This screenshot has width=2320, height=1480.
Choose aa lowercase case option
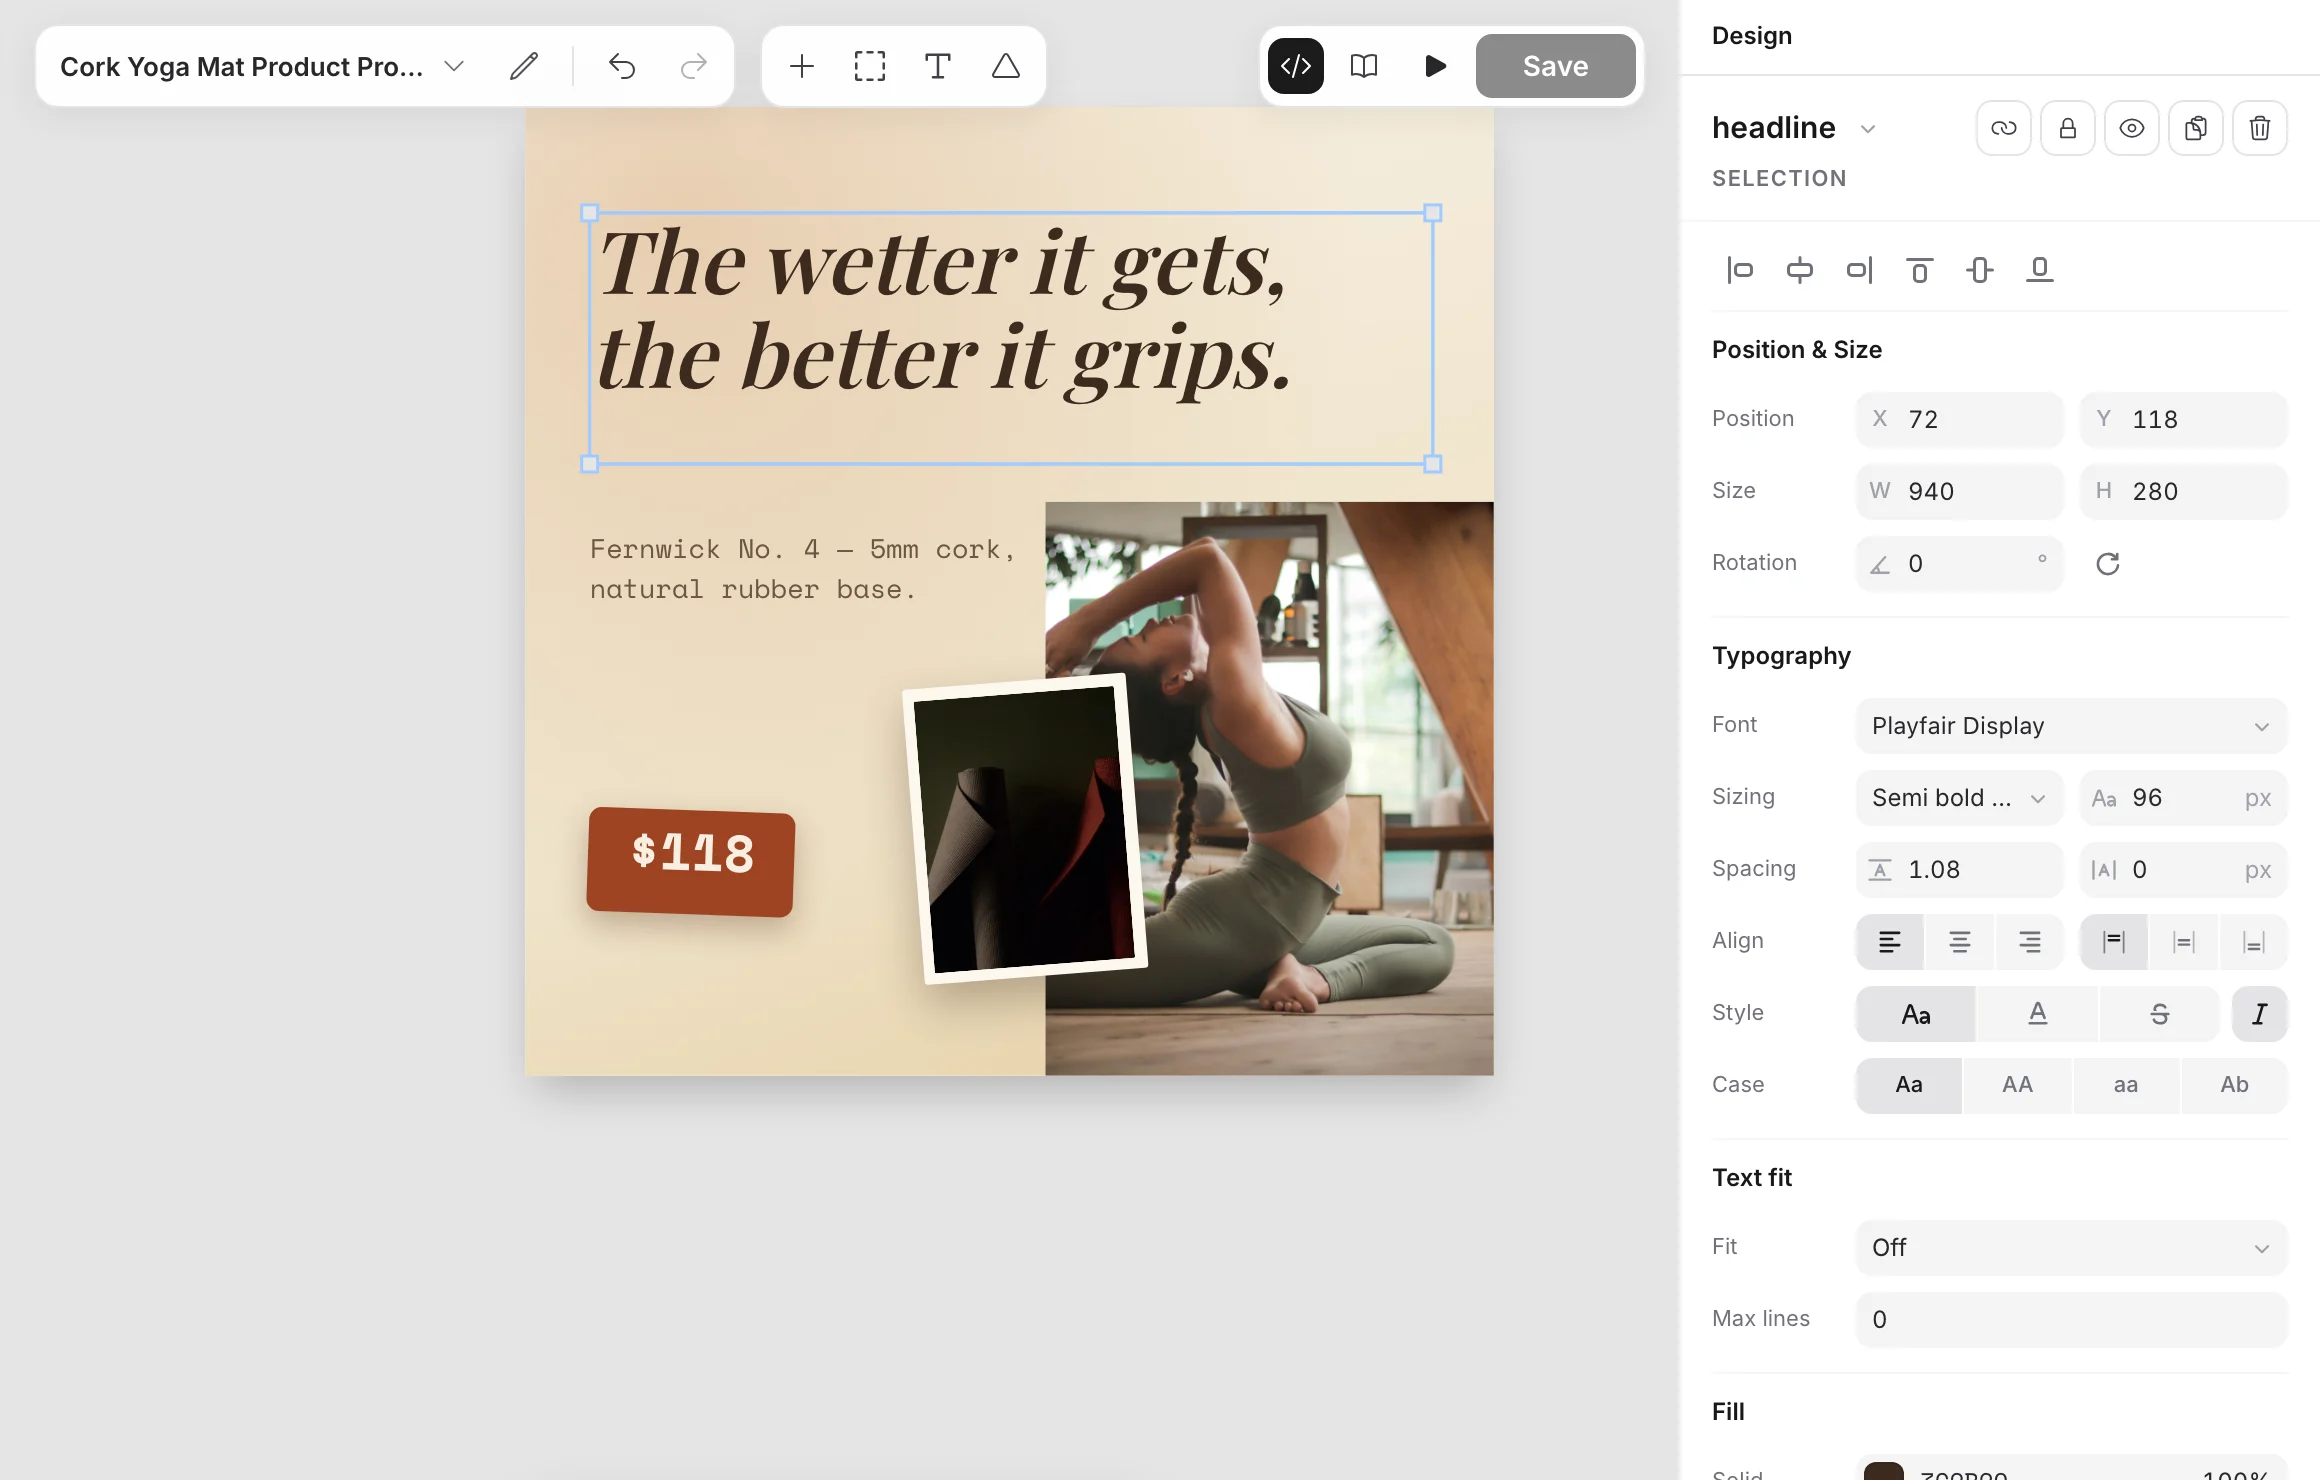pos(2126,1085)
